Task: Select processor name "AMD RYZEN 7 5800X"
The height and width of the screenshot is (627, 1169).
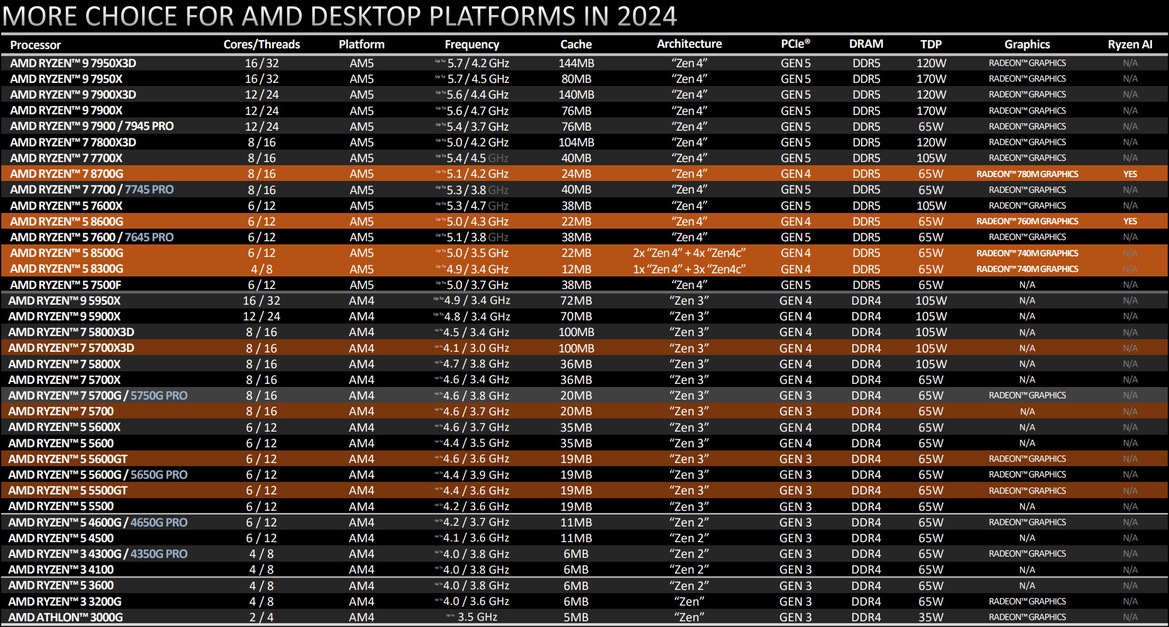Action: click(64, 364)
